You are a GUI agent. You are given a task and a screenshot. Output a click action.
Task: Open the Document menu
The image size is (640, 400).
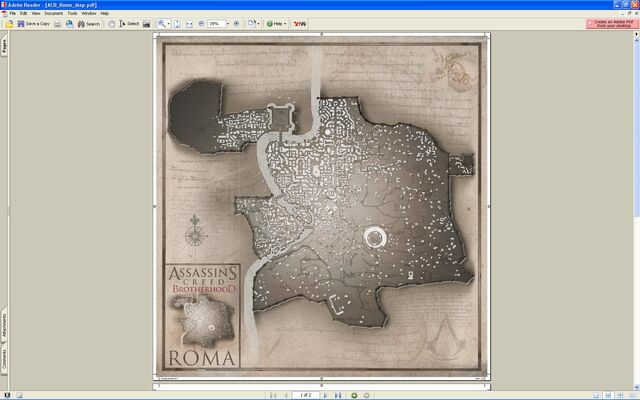click(53, 13)
